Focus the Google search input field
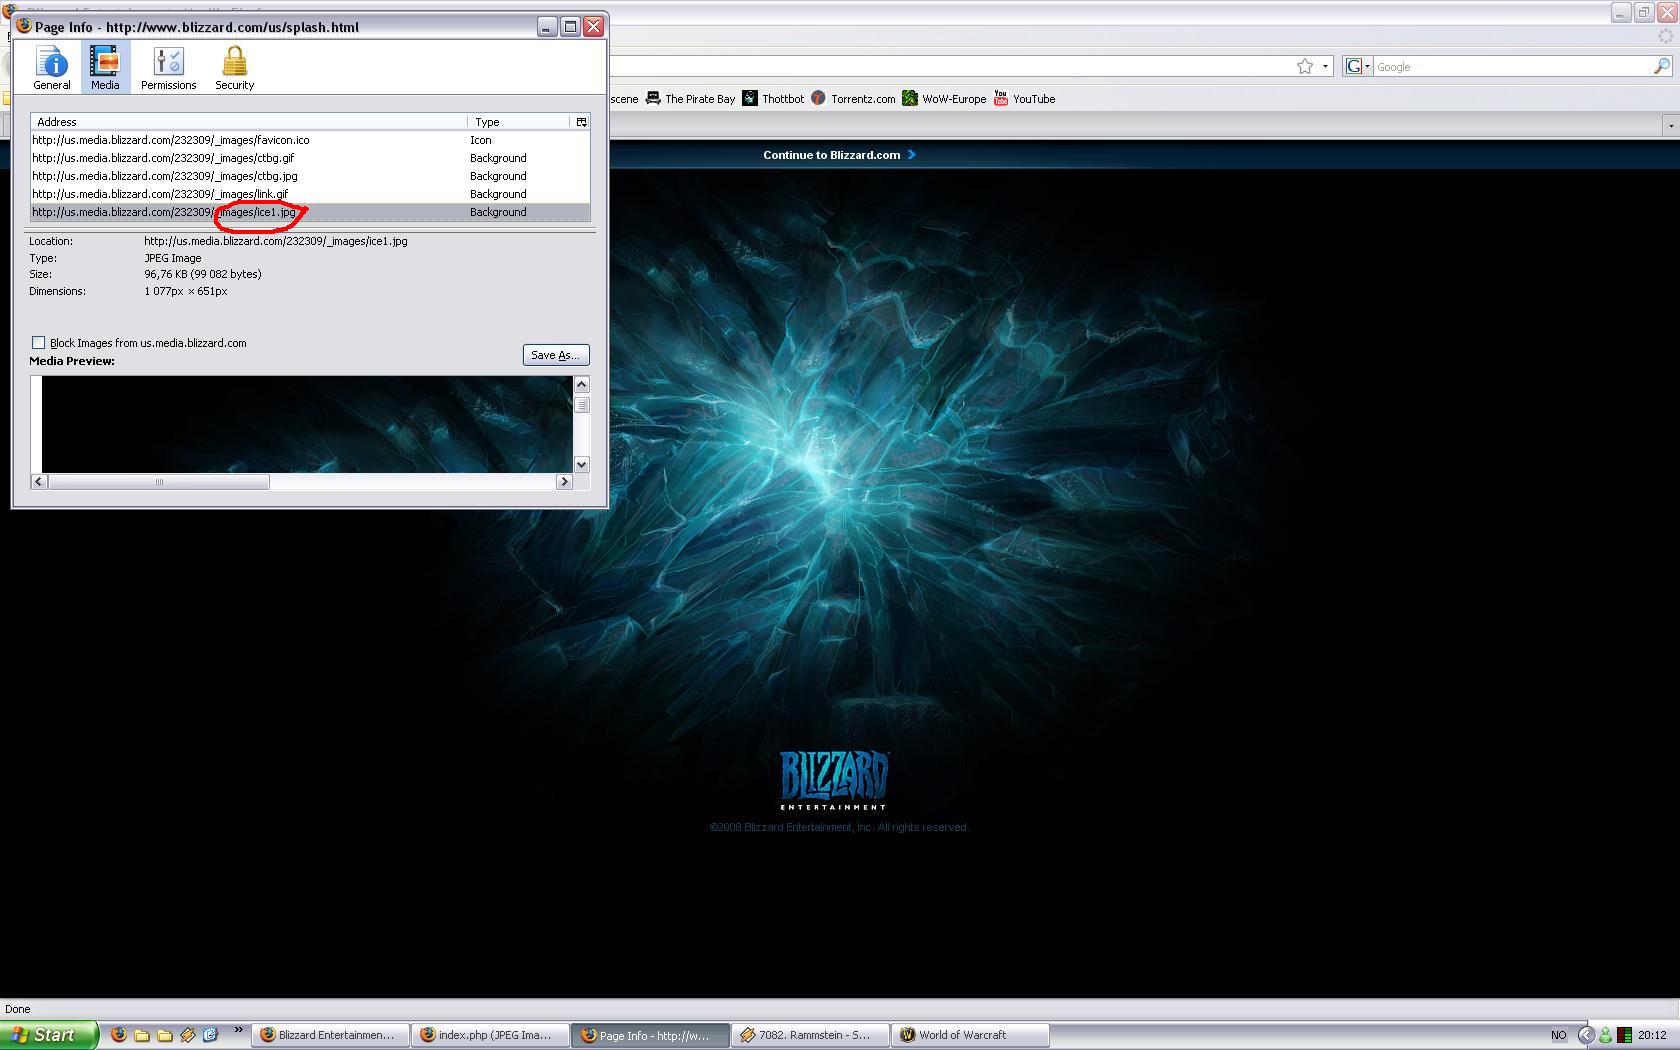 pyautogui.click(x=1512, y=67)
